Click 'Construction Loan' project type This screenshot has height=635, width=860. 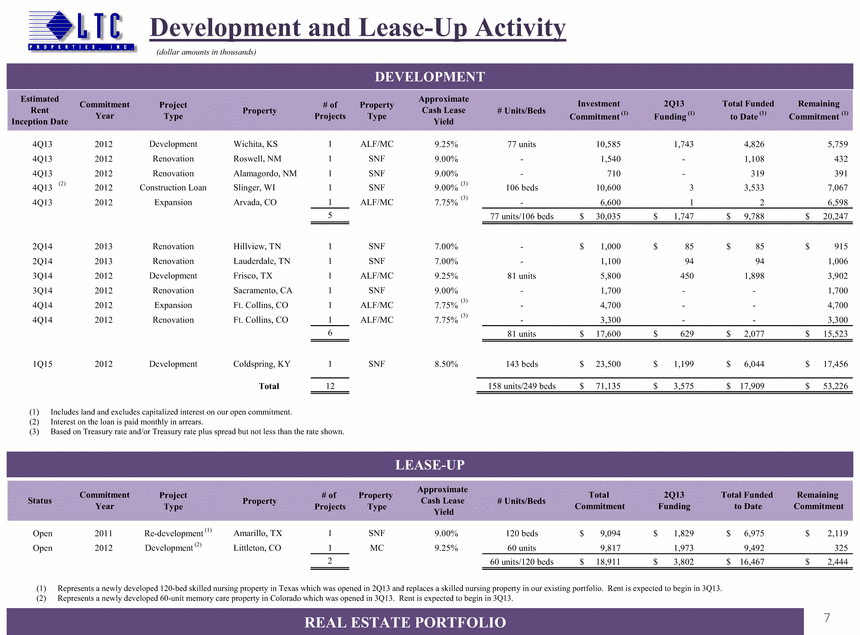pyautogui.click(x=173, y=188)
